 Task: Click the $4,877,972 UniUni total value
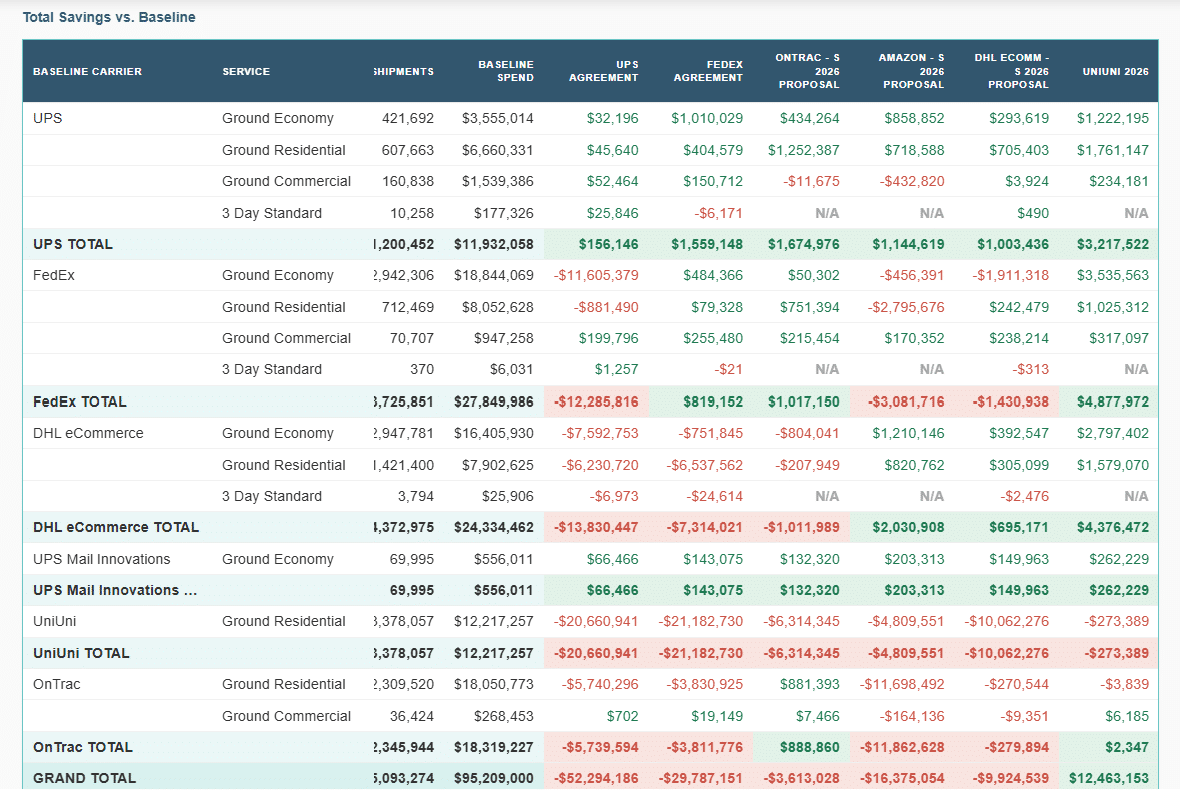click(1112, 402)
